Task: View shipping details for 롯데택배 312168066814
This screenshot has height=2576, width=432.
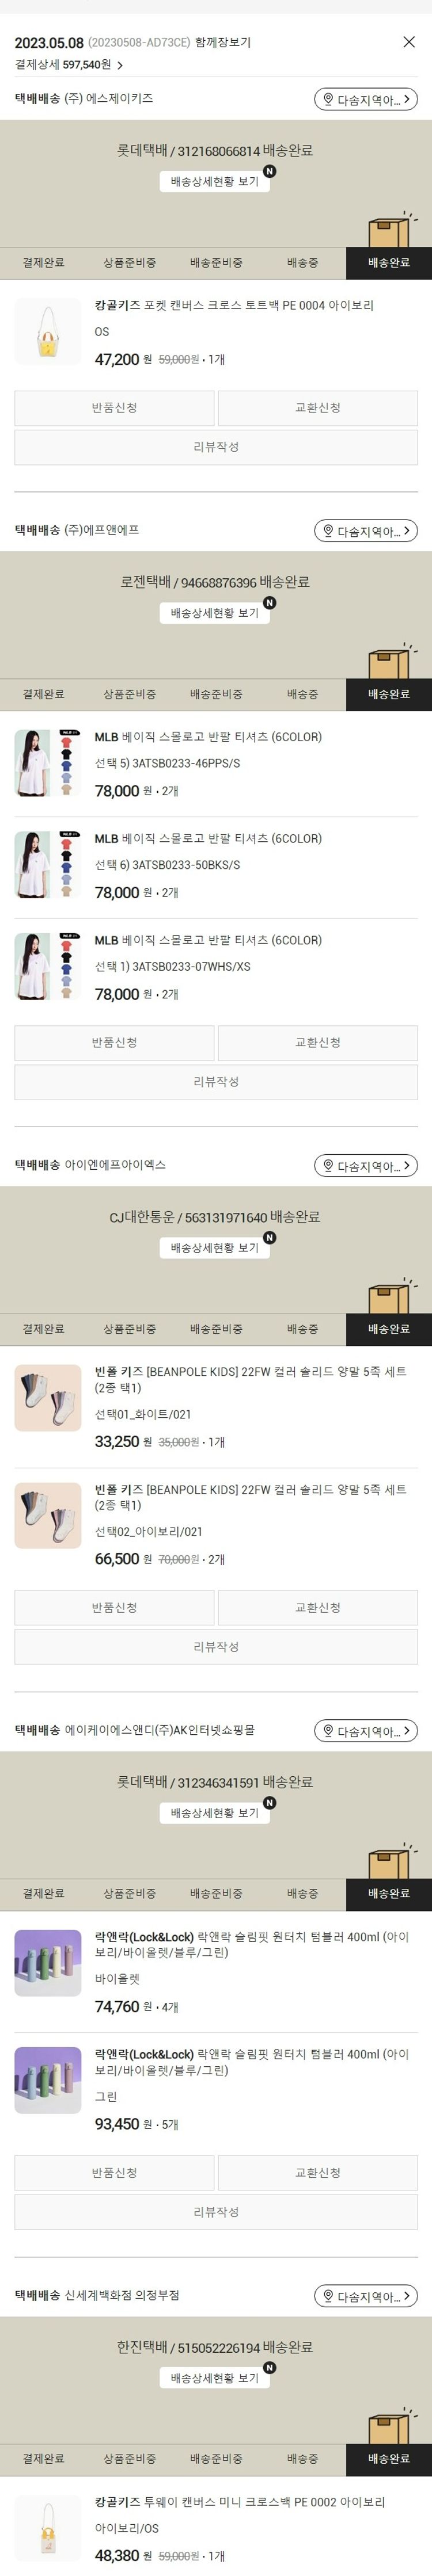Action: point(215,181)
